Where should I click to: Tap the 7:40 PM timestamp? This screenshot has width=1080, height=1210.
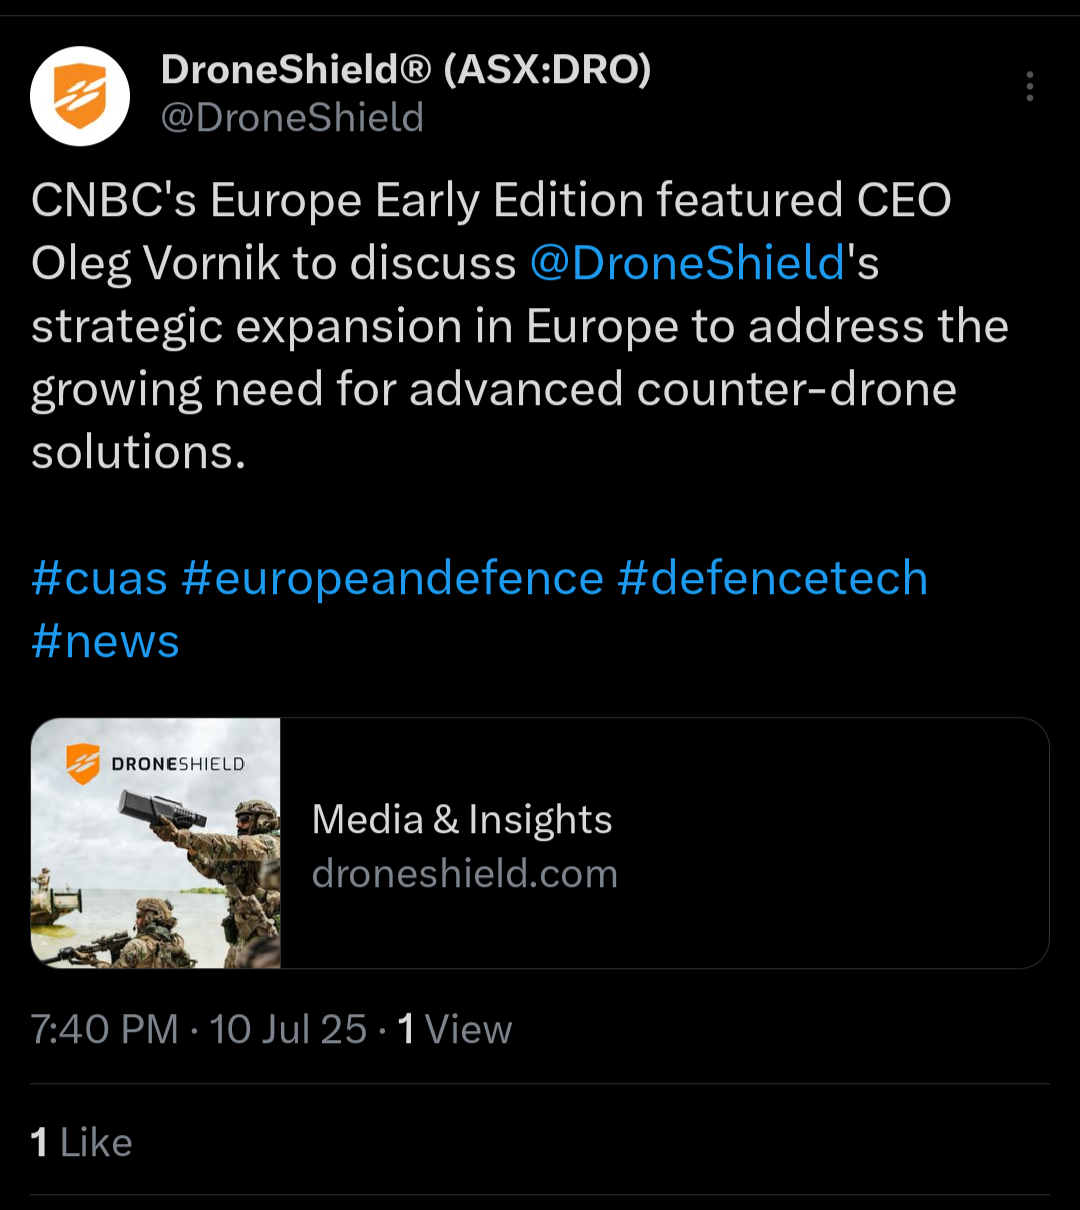(x=104, y=1029)
